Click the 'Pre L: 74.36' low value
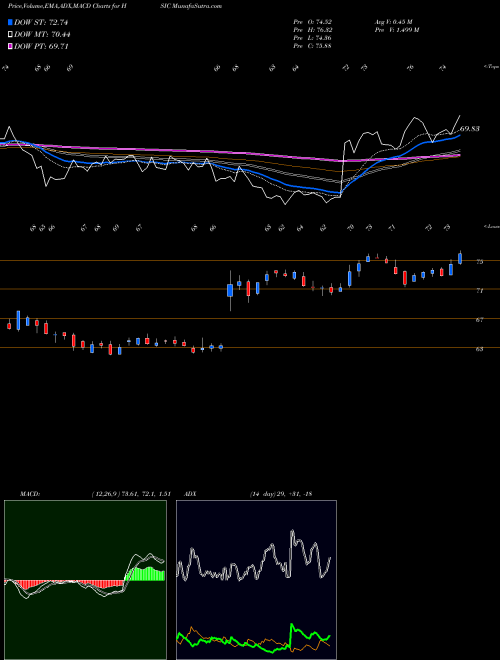 [313, 38]
